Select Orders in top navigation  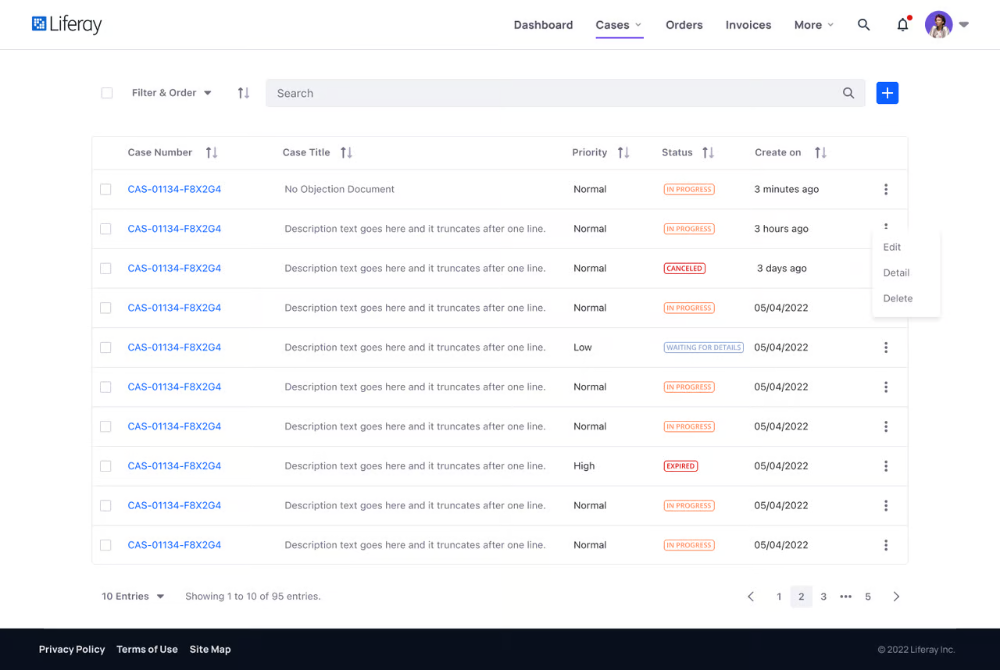pos(684,25)
